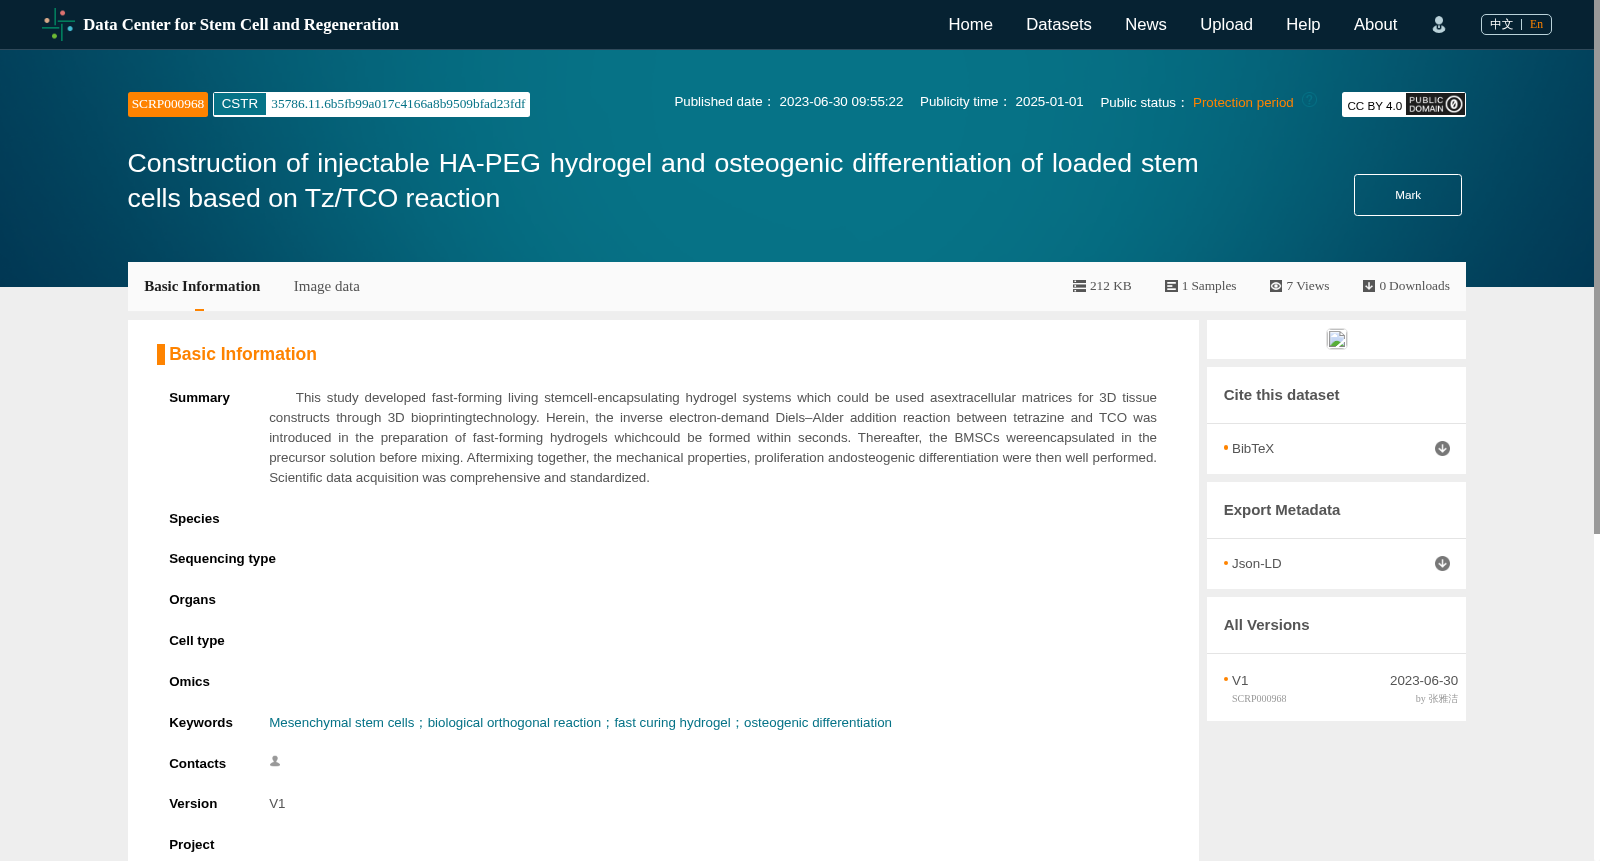This screenshot has height=861, width=1600.
Task: Open the Help menu item
Action: click(x=1303, y=24)
